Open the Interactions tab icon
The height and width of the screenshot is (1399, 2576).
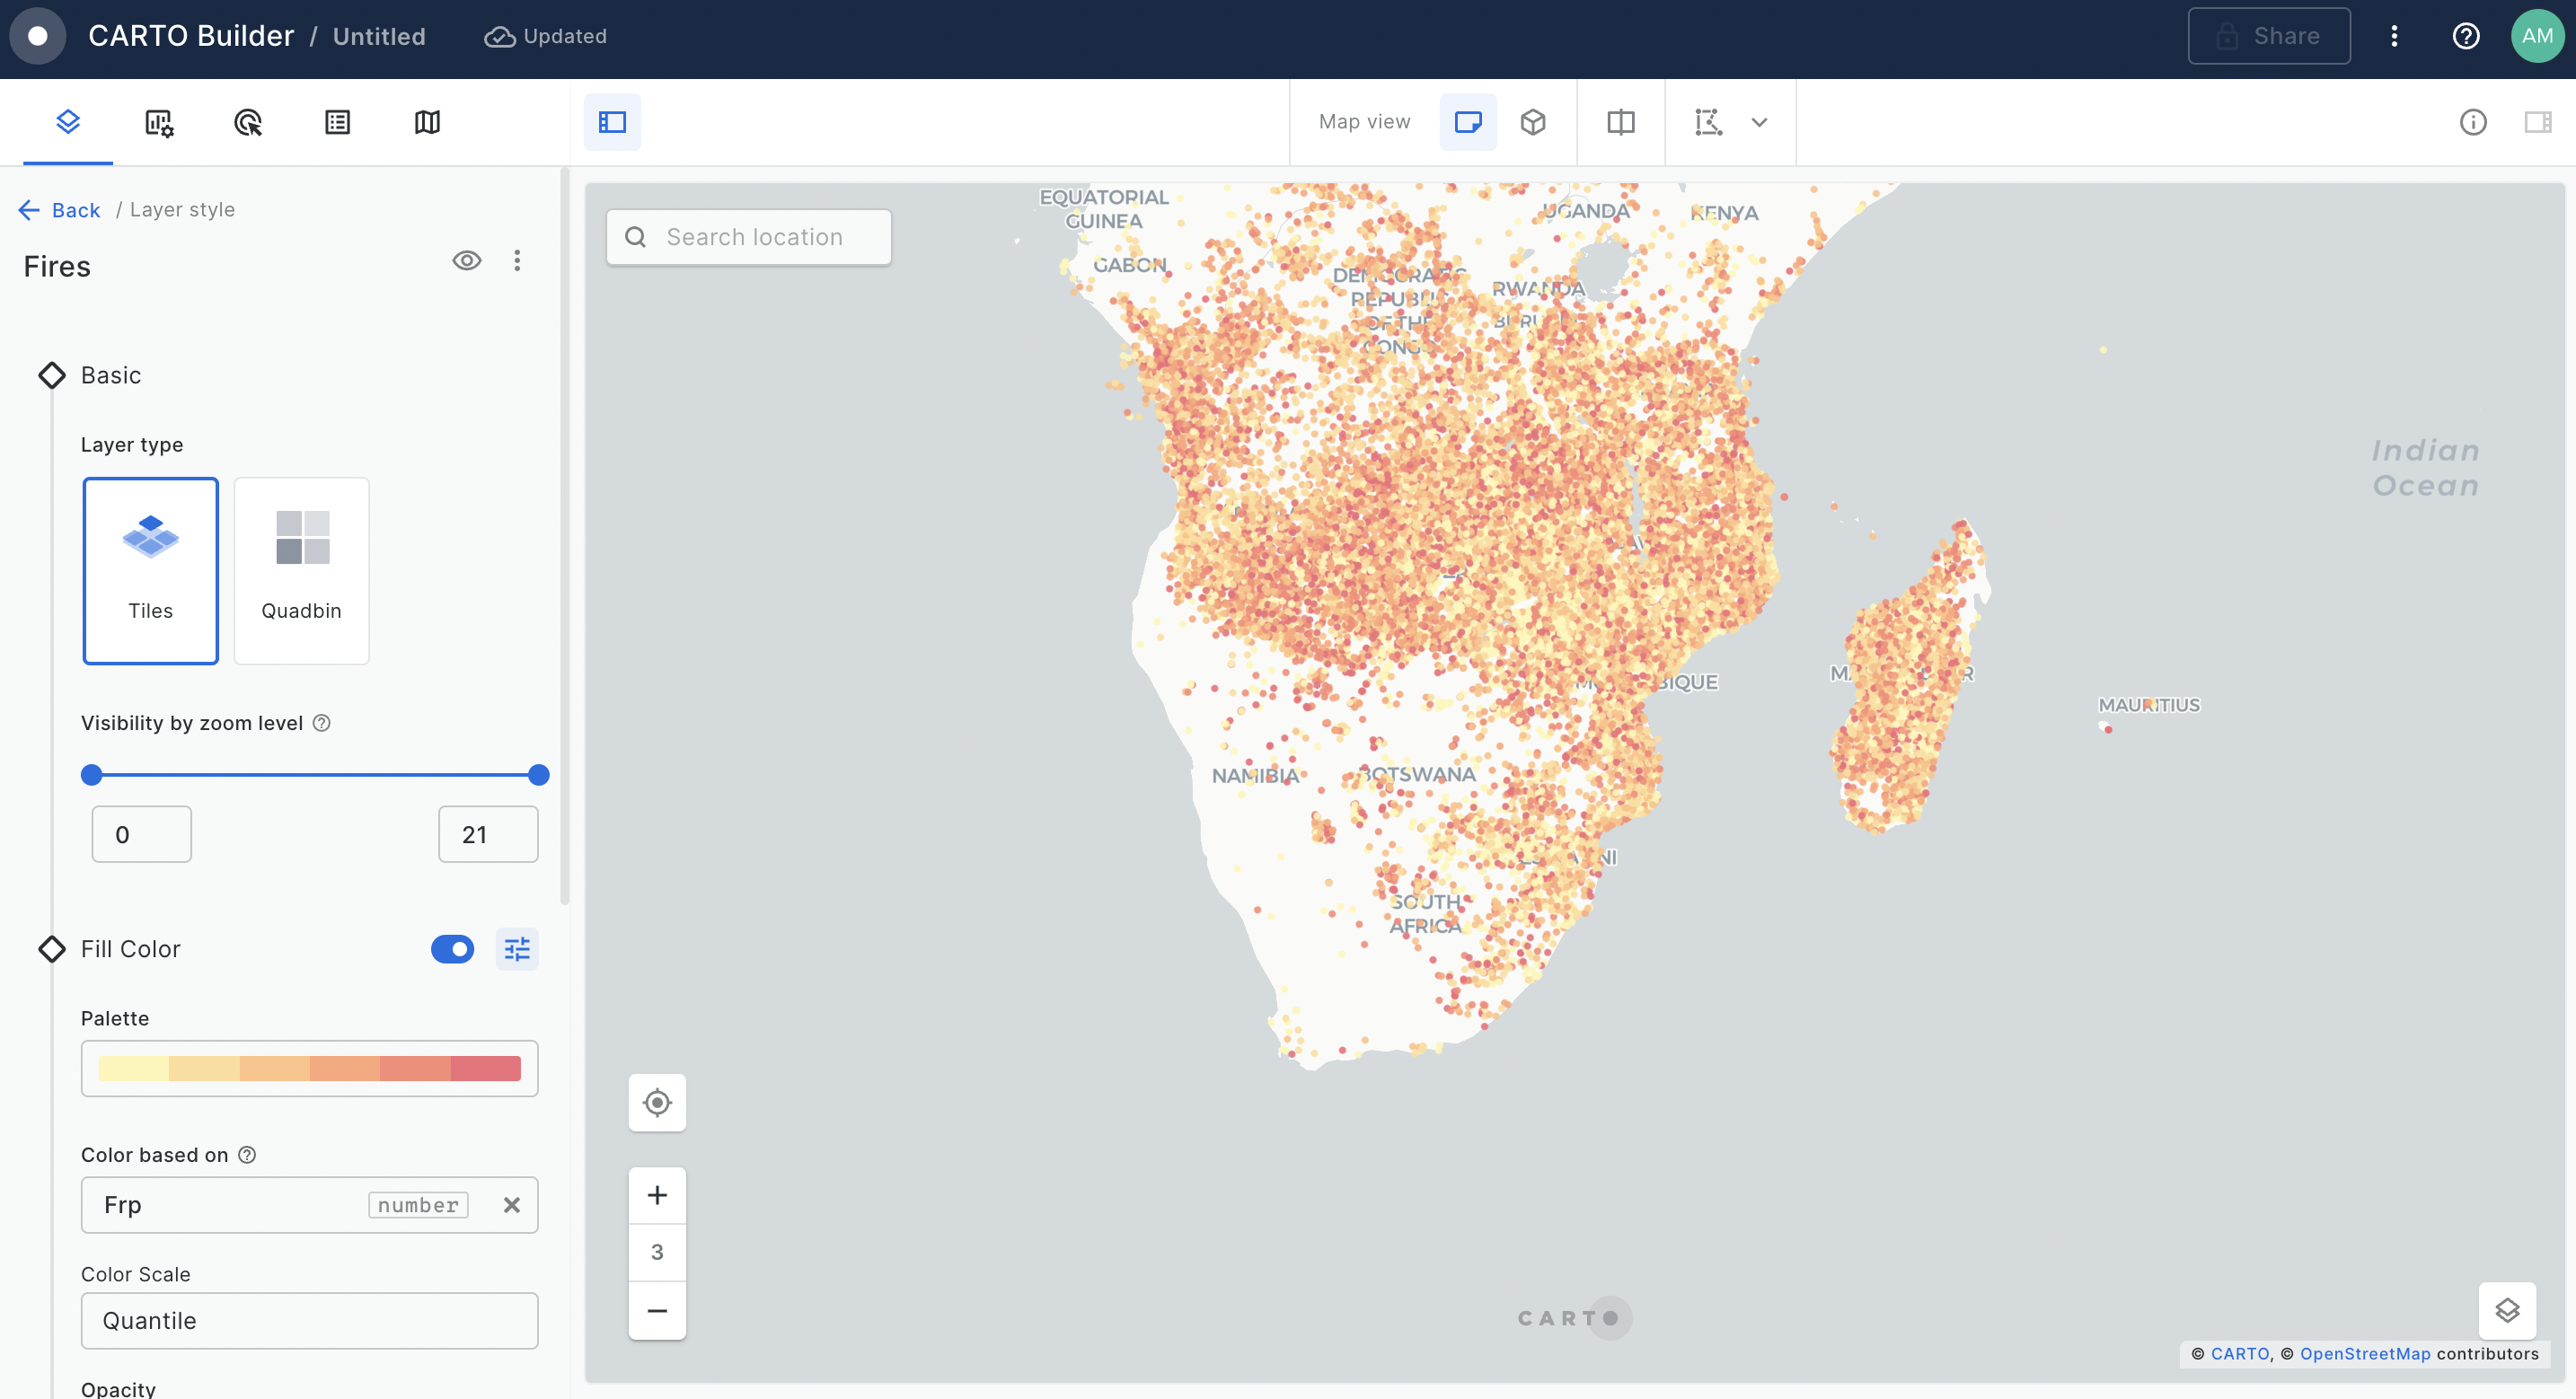tap(247, 122)
